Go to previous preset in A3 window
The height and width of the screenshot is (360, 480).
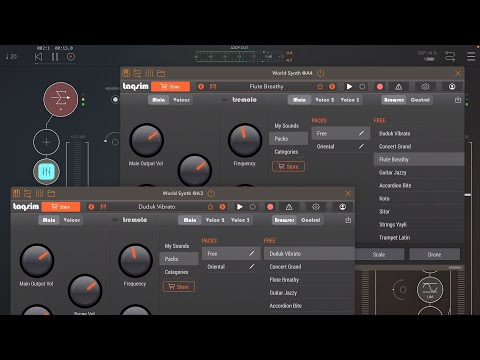coord(91,207)
